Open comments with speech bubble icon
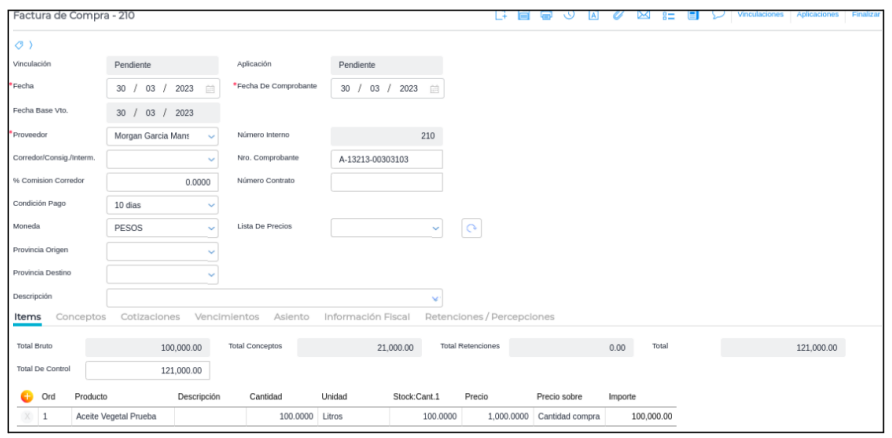 [718, 15]
